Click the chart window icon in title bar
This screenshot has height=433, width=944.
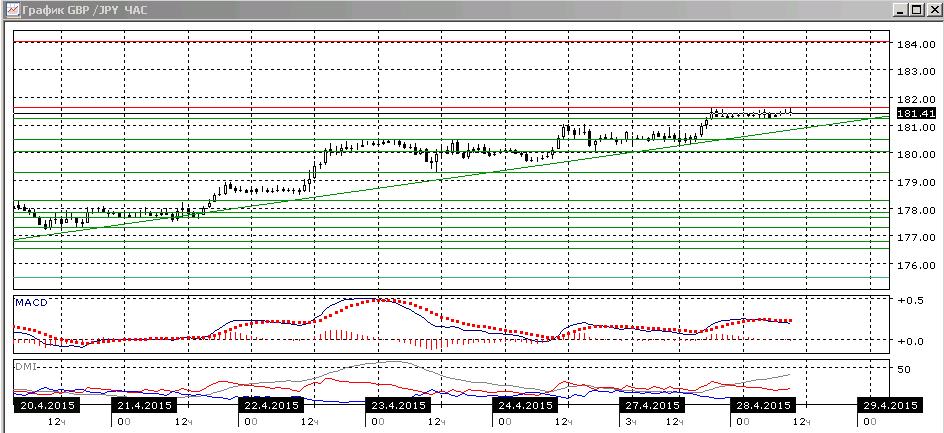13,10
